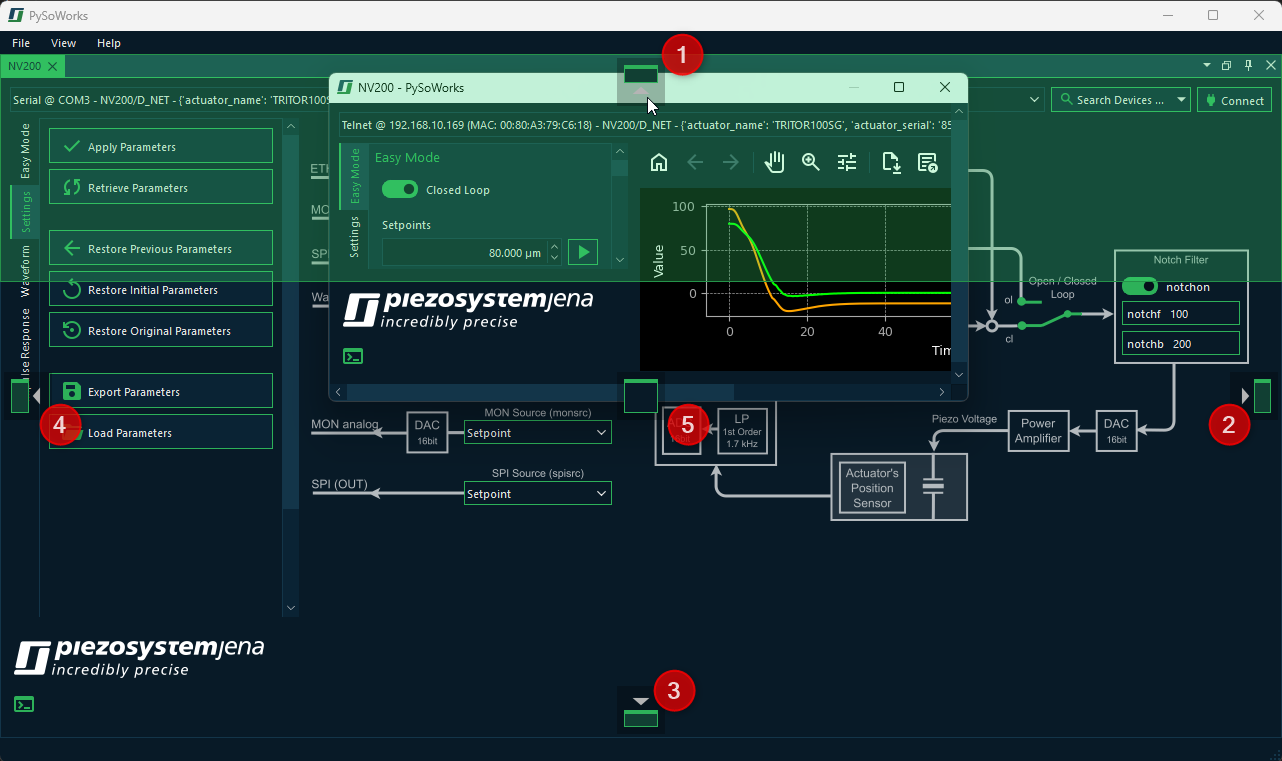Click settings panel scrollbar down arrow

(x=291, y=608)
